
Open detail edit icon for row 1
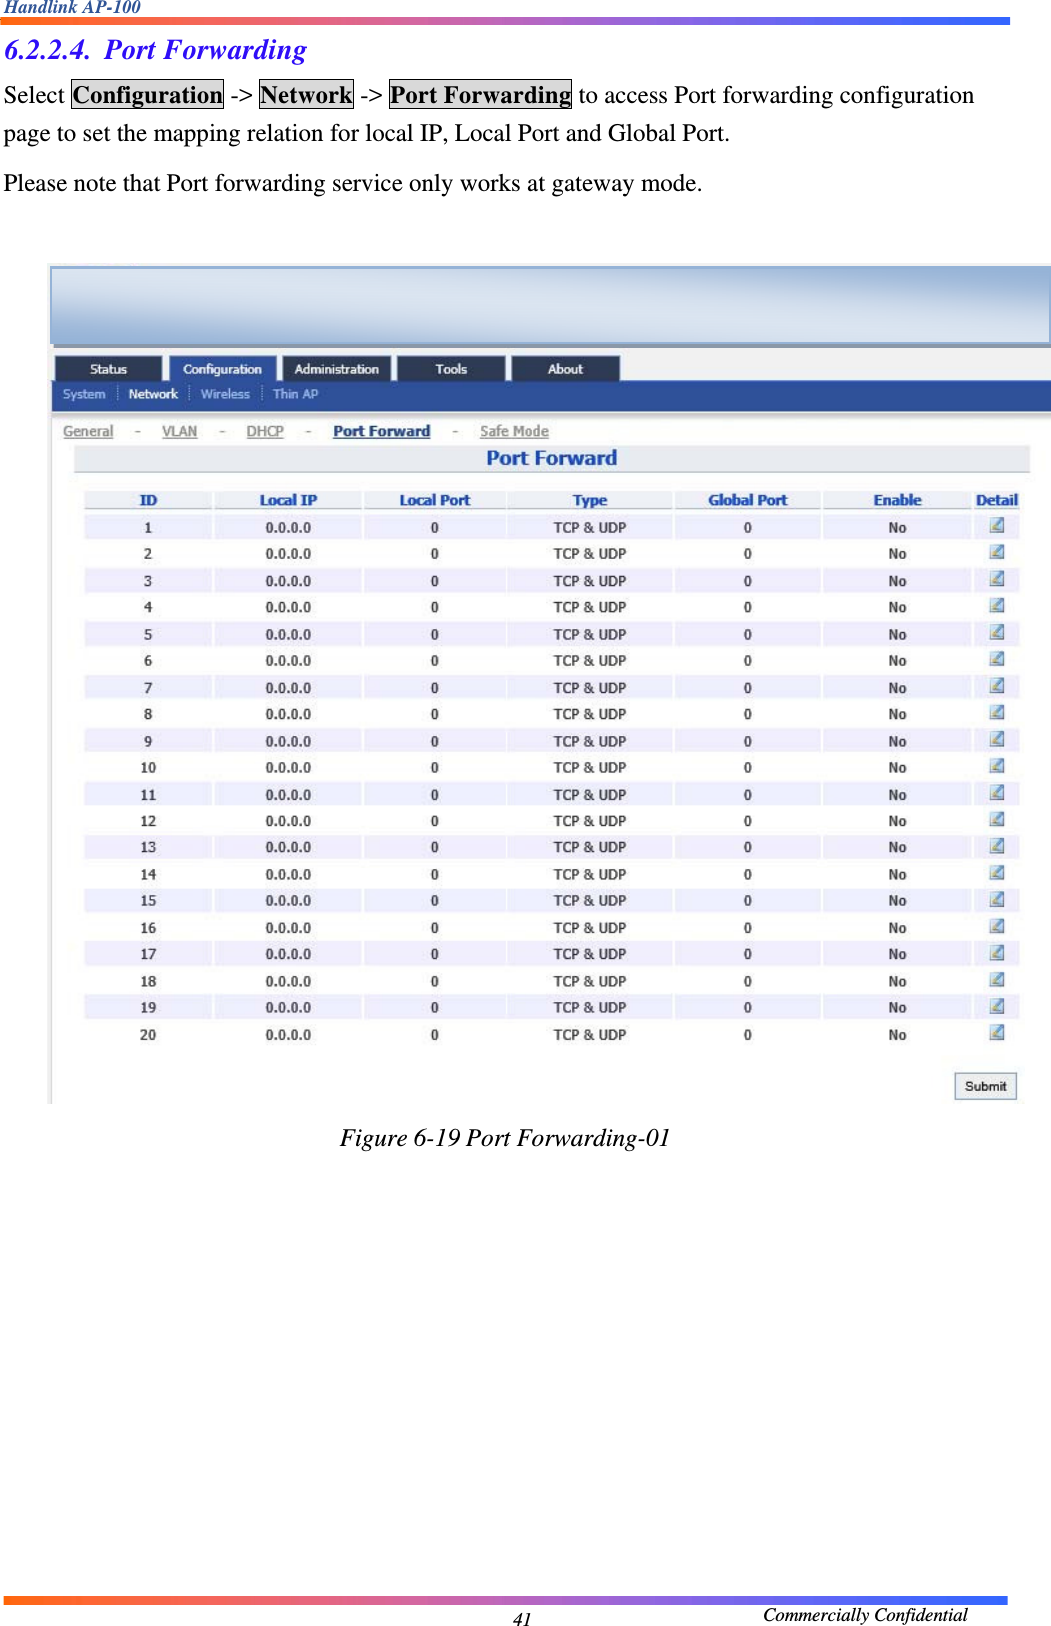point(997,525)
